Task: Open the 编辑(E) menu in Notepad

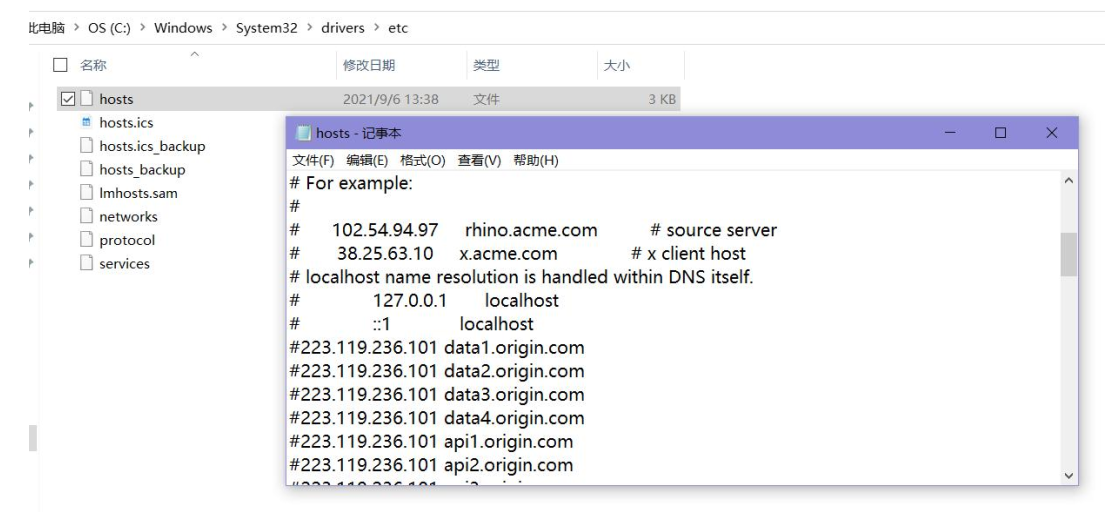Action: tap(367, 161)
